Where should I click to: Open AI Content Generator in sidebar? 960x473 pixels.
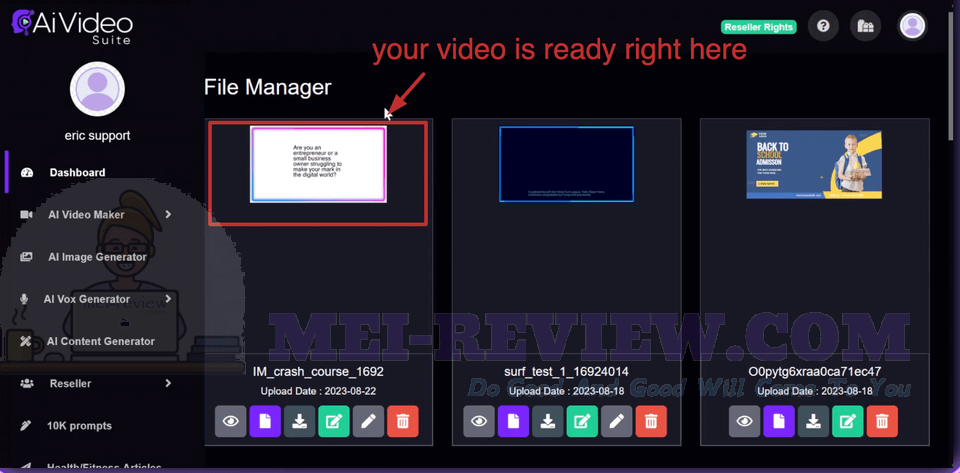(100, 341)
